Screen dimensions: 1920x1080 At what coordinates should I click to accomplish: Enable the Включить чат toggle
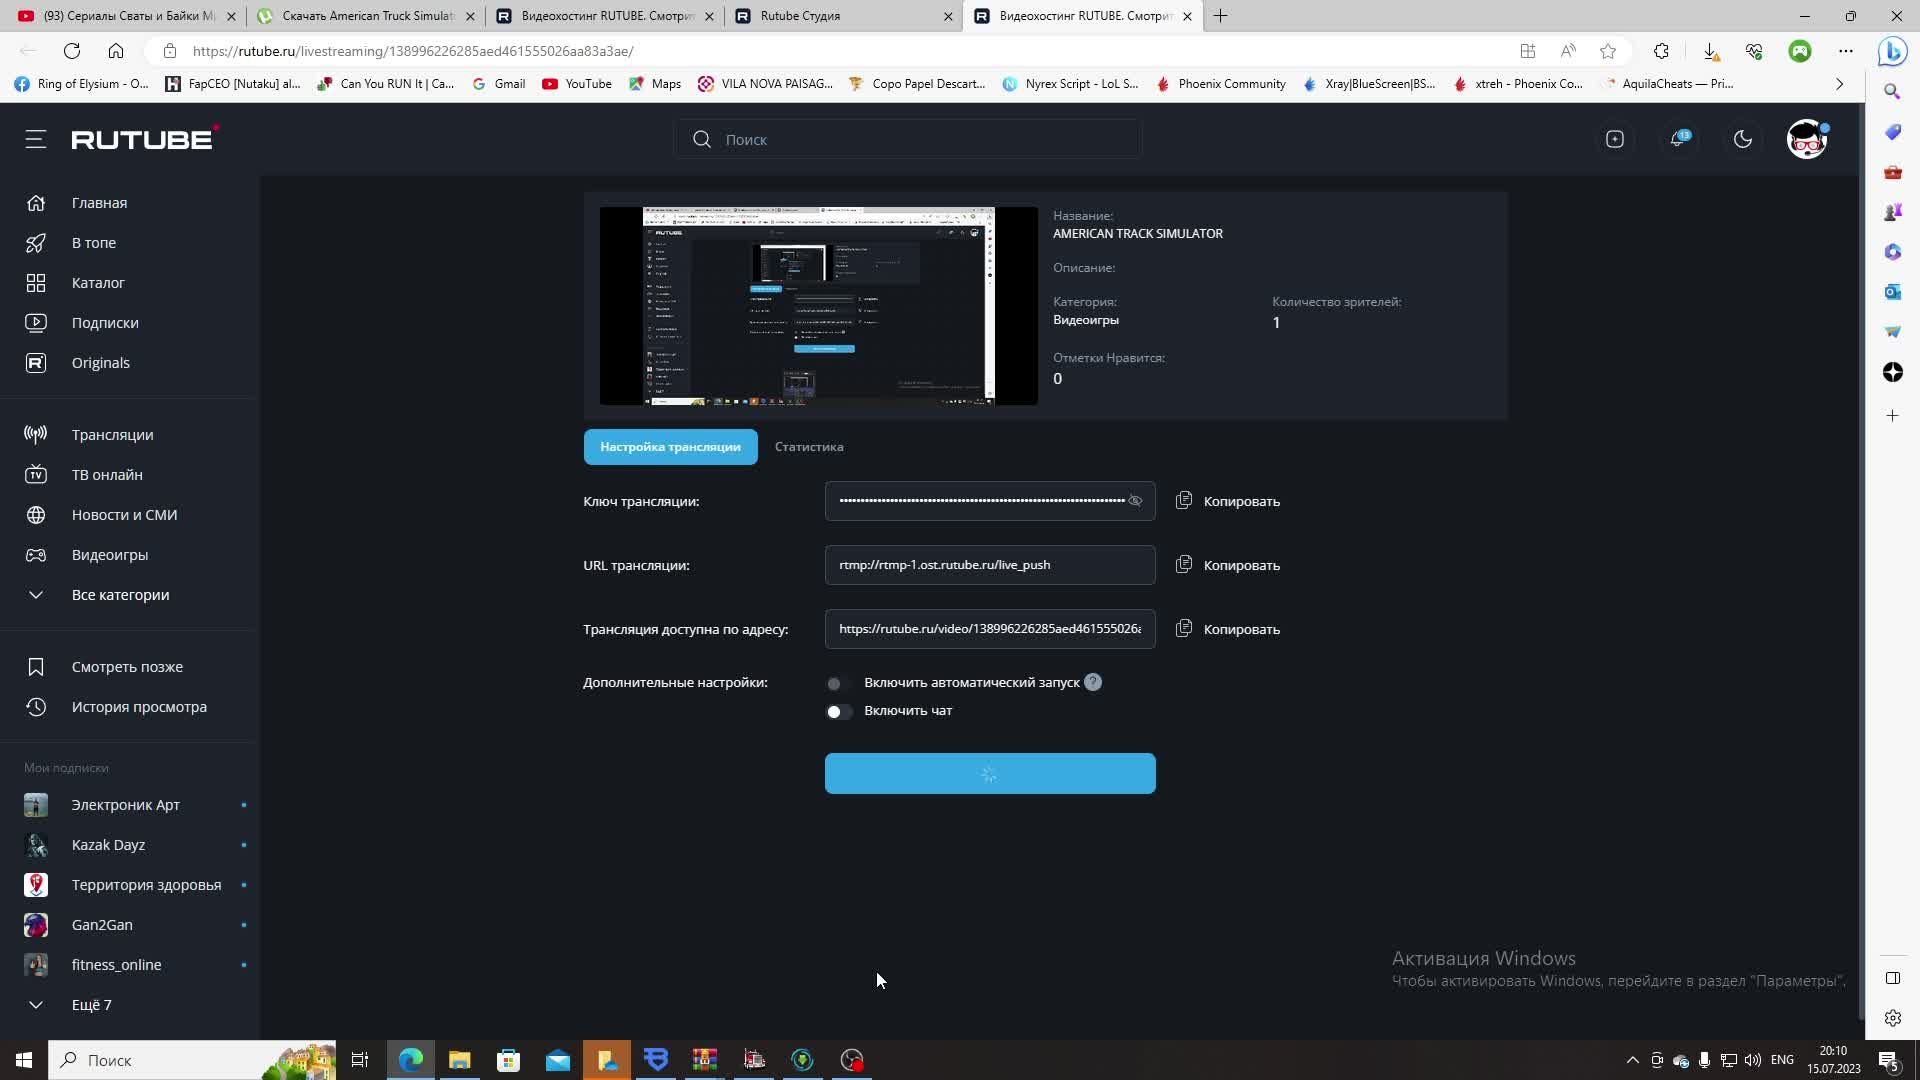839,711
